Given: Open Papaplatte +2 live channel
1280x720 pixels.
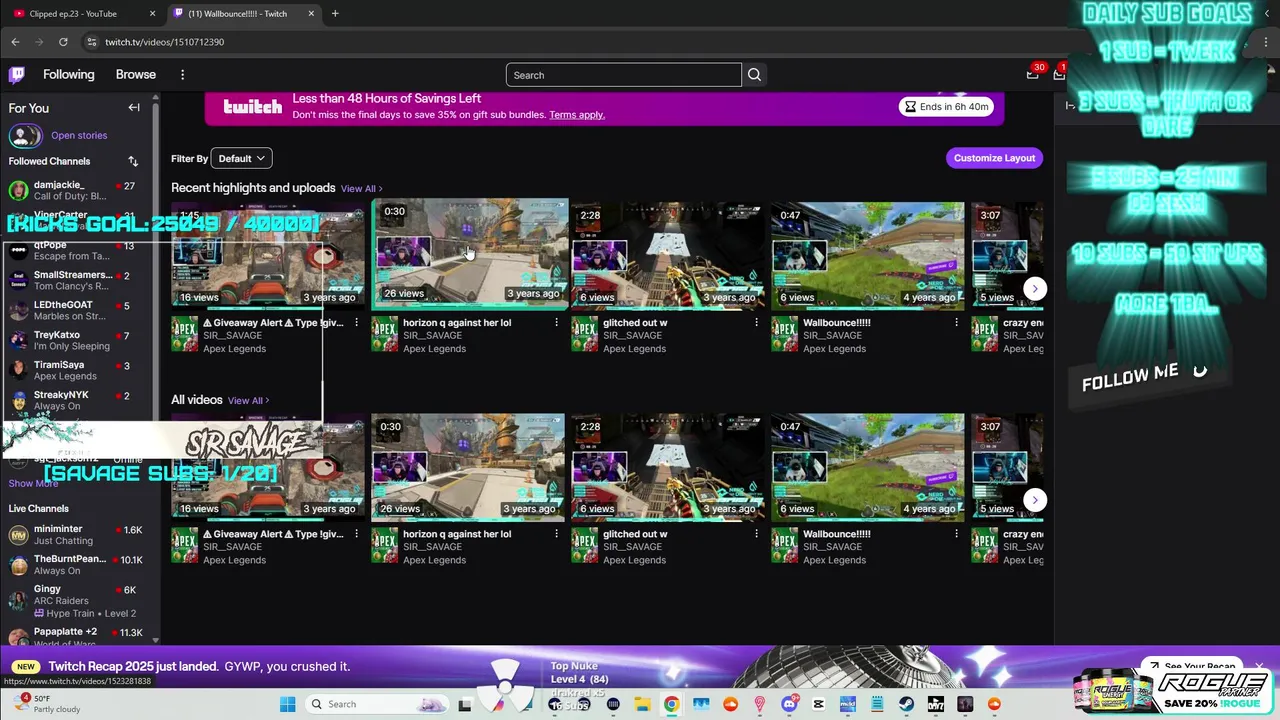Looking at the screenshot, I should [76, 636].
